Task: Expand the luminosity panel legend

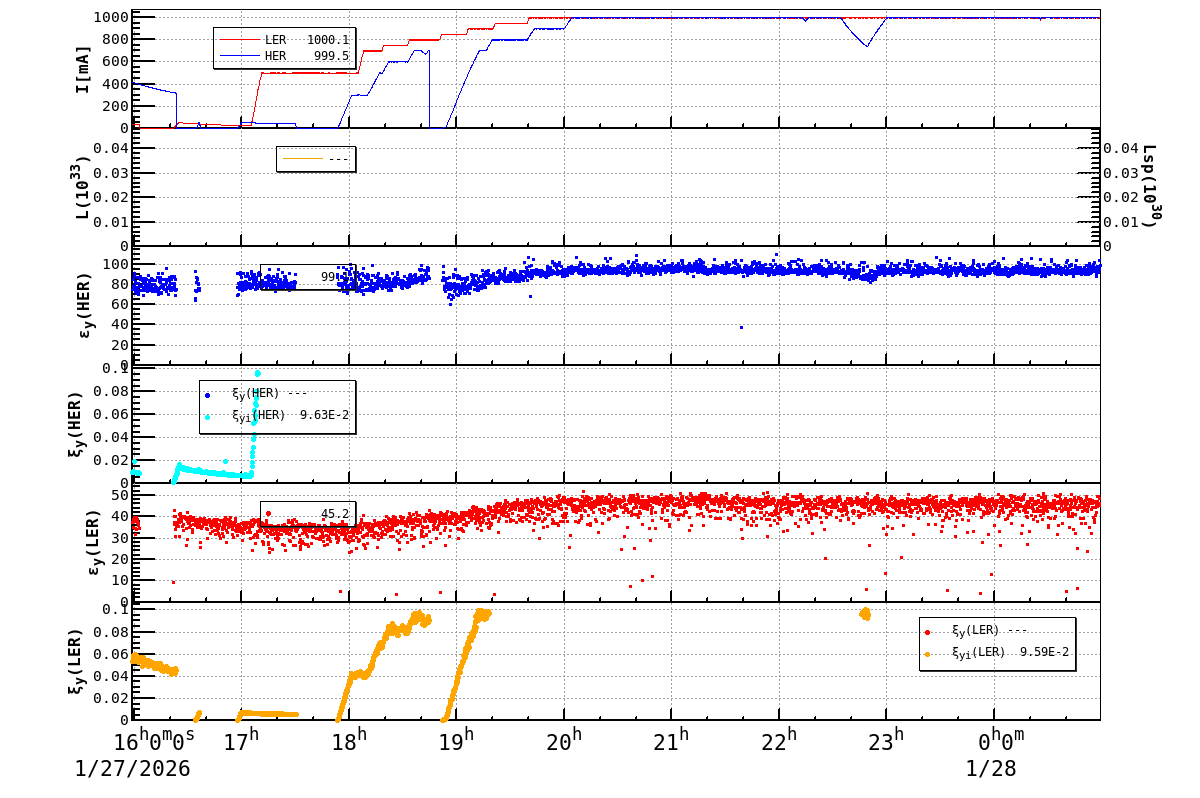Action: click(314, 159)
